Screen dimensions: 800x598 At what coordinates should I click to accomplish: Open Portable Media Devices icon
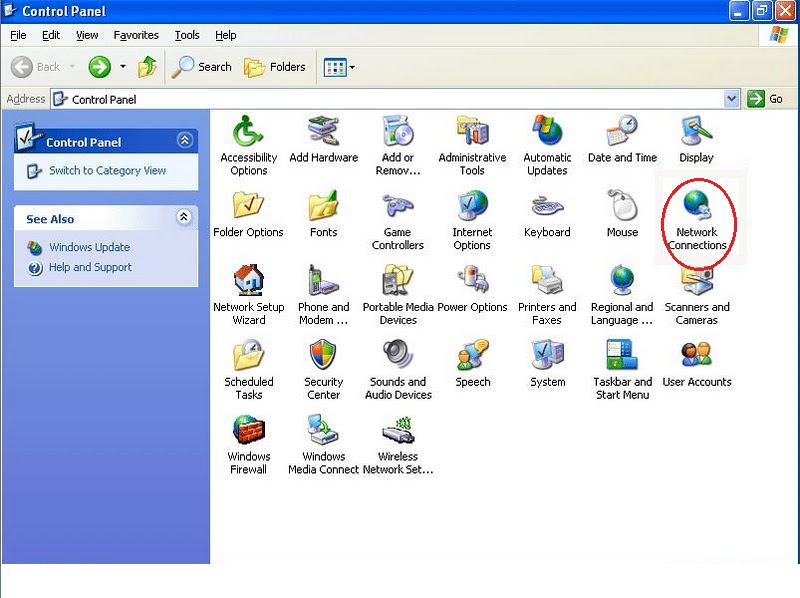pos(398,281)
